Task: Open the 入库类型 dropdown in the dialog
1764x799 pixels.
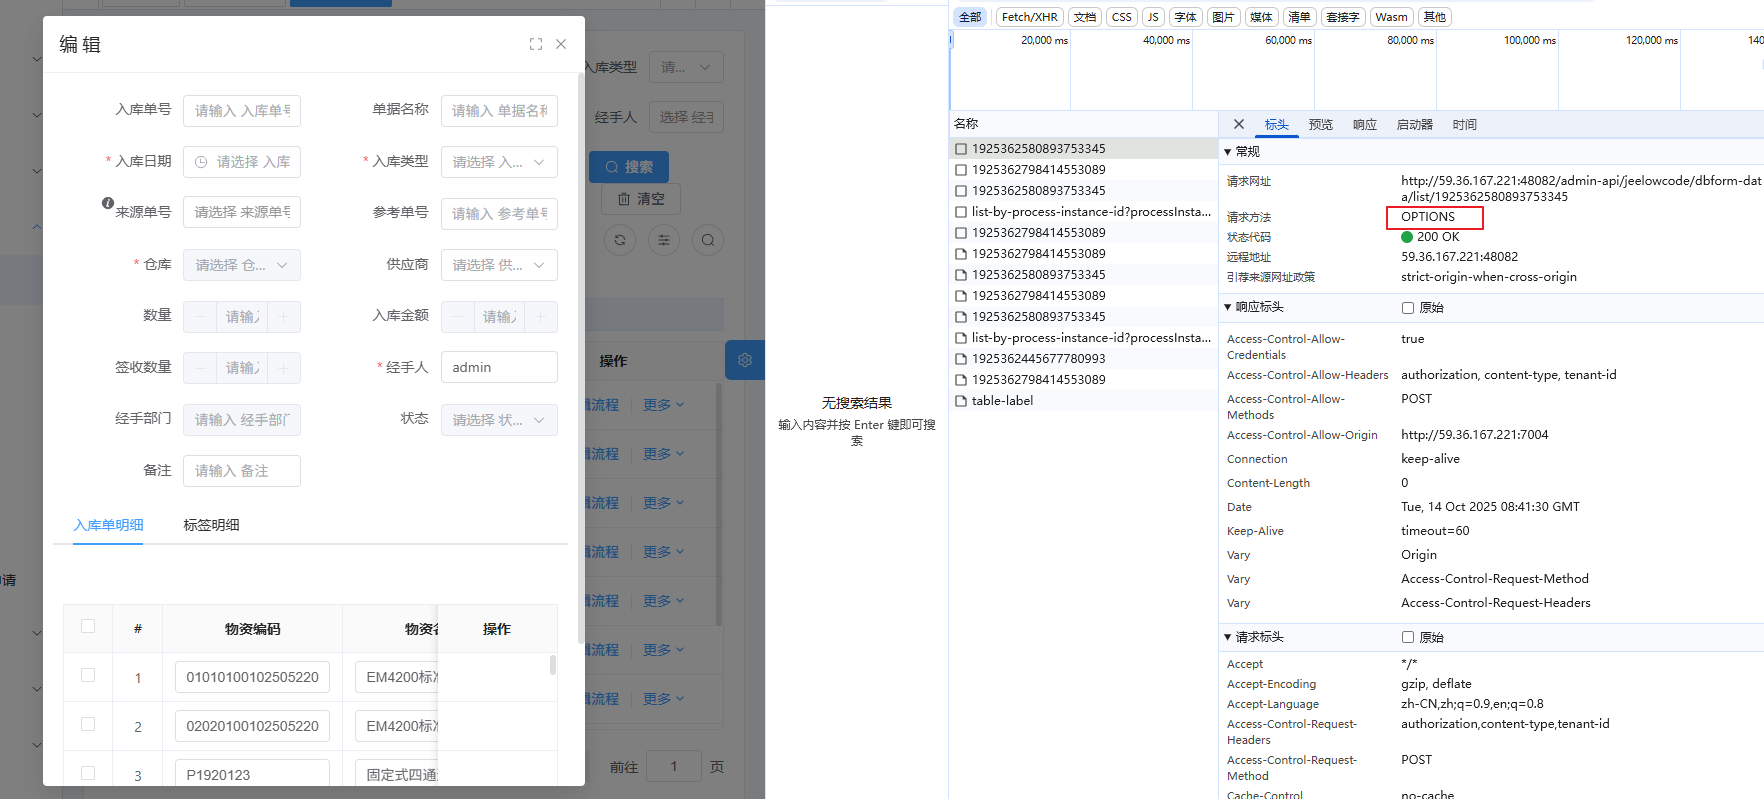Action: click(x=499, y=162)
